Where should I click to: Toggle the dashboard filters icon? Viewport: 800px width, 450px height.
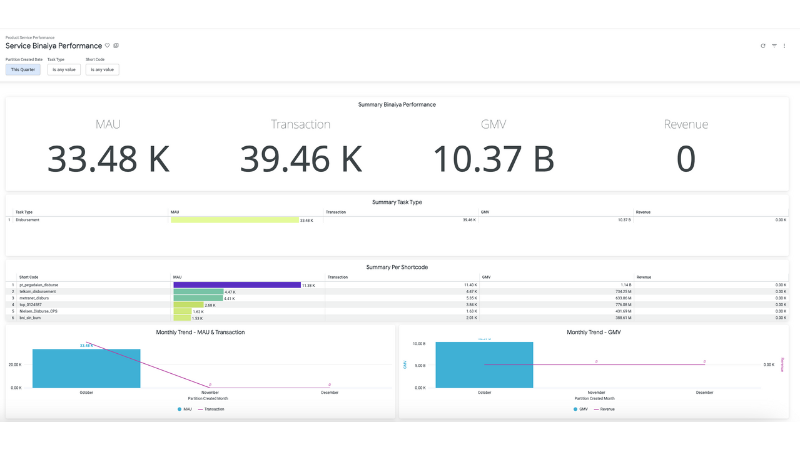coord(774,46)
